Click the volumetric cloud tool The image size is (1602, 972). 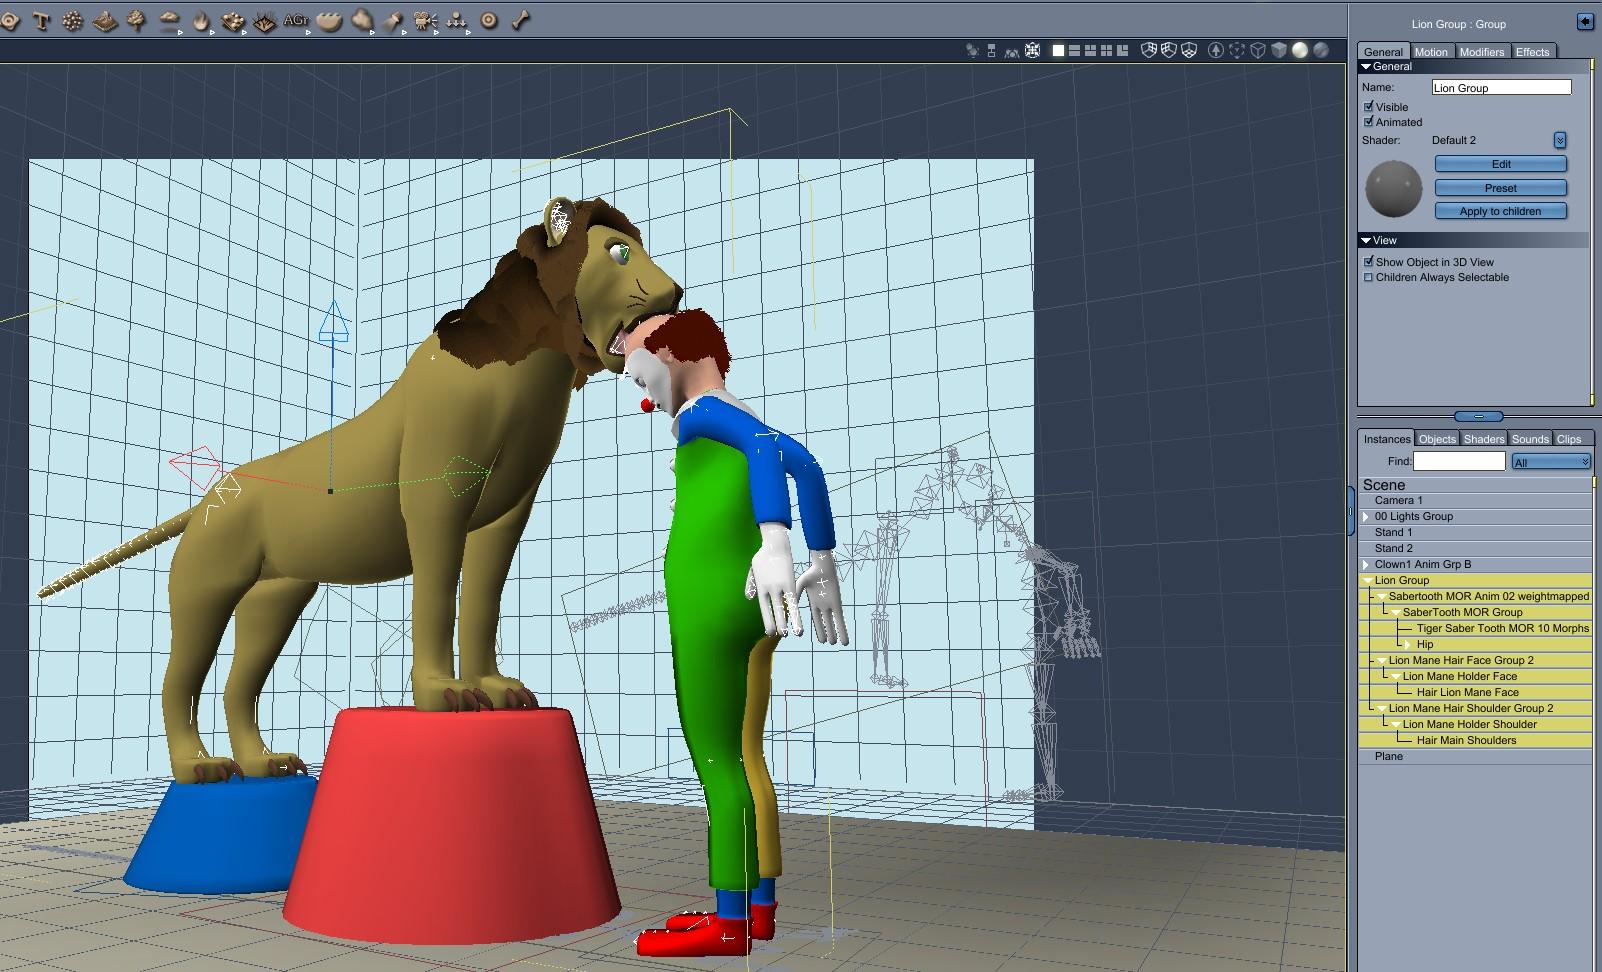point(362,20)
